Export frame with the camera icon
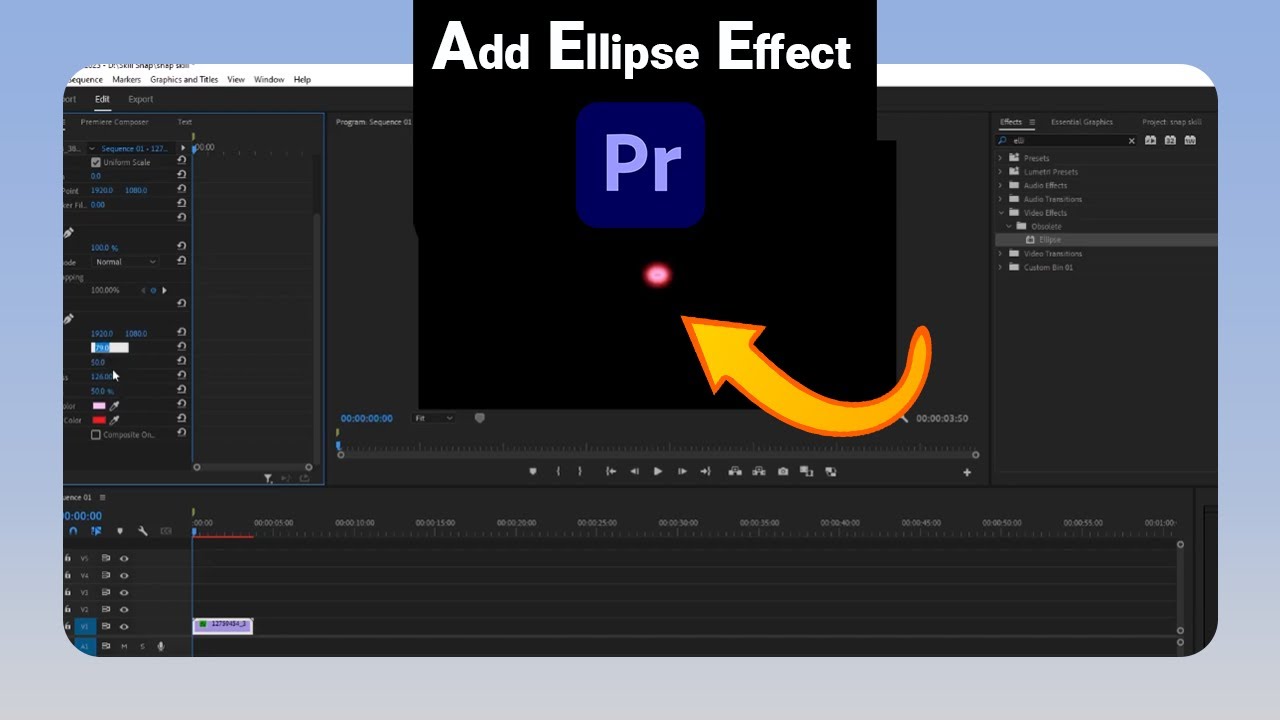Screen dimensions: 1280x720 tap(783, 471)
